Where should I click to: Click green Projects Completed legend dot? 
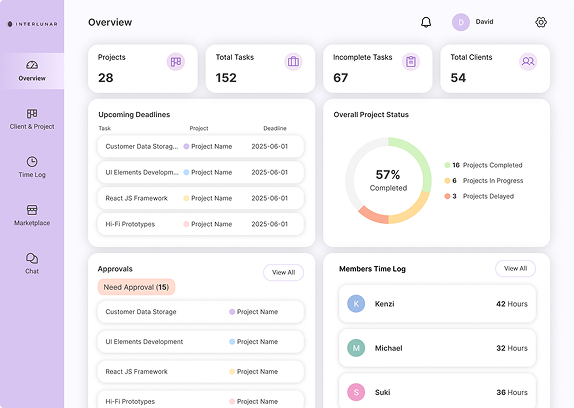coord(447,165)
